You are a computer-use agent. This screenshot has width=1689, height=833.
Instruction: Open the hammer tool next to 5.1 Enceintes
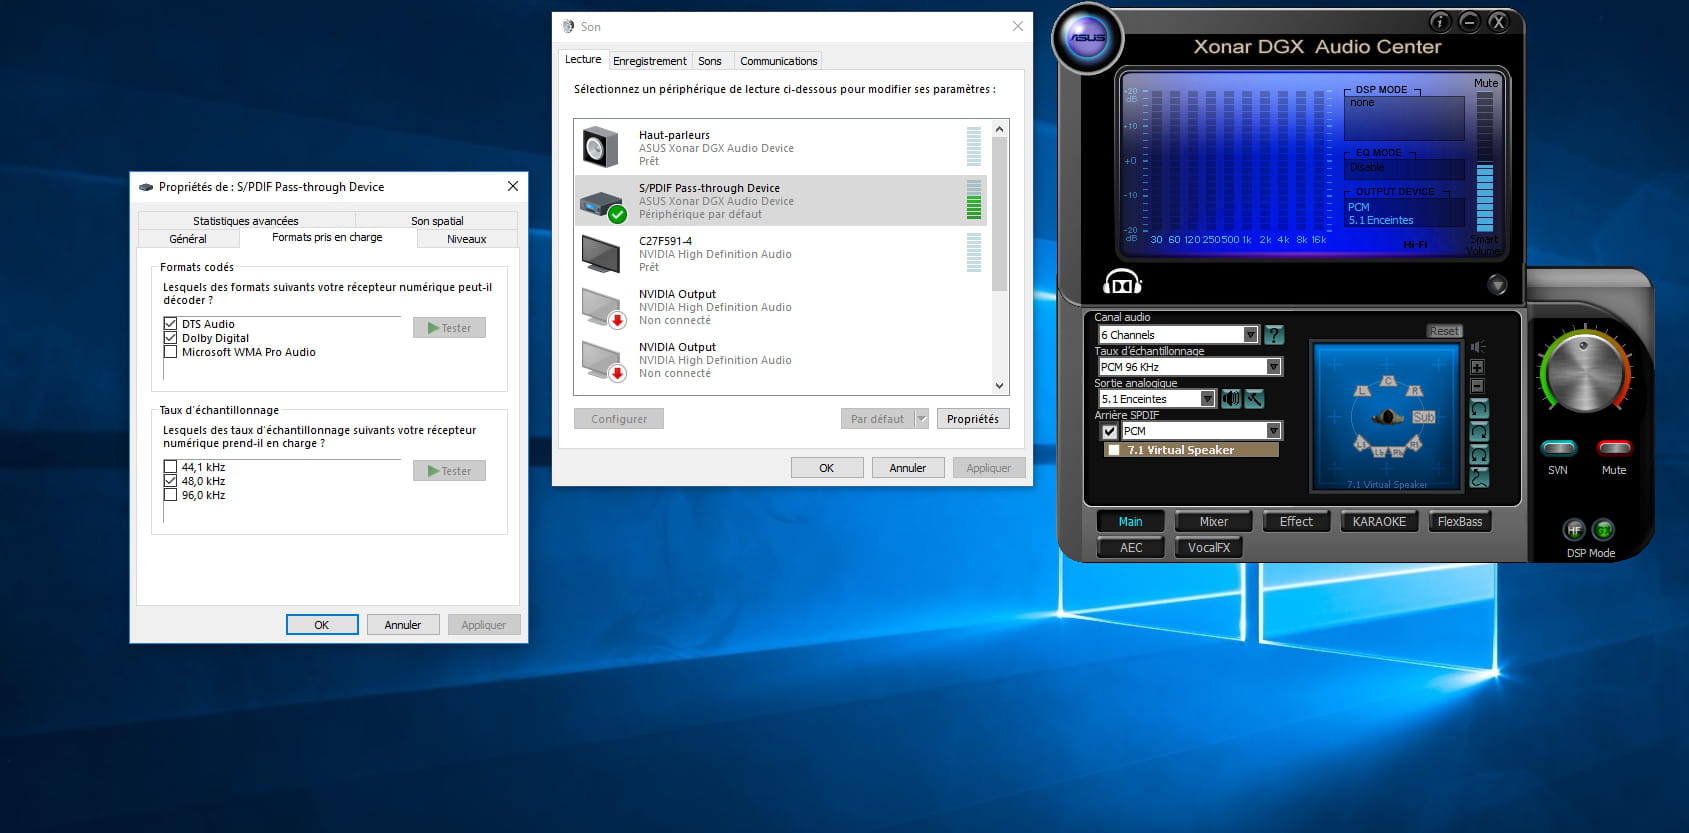point(1254,399)
